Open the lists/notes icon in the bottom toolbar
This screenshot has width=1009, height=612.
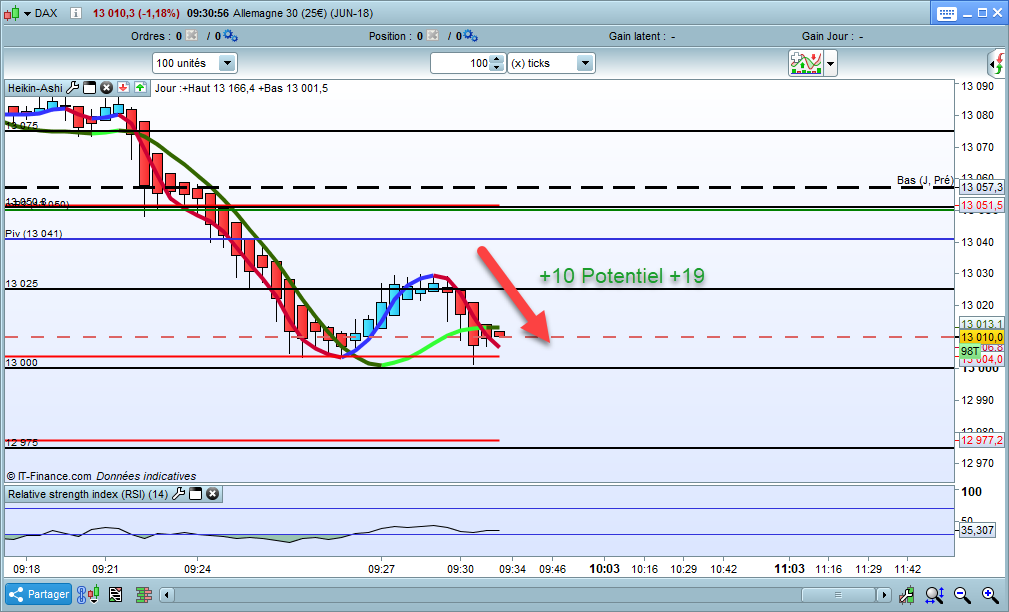(x=116, y=594)
